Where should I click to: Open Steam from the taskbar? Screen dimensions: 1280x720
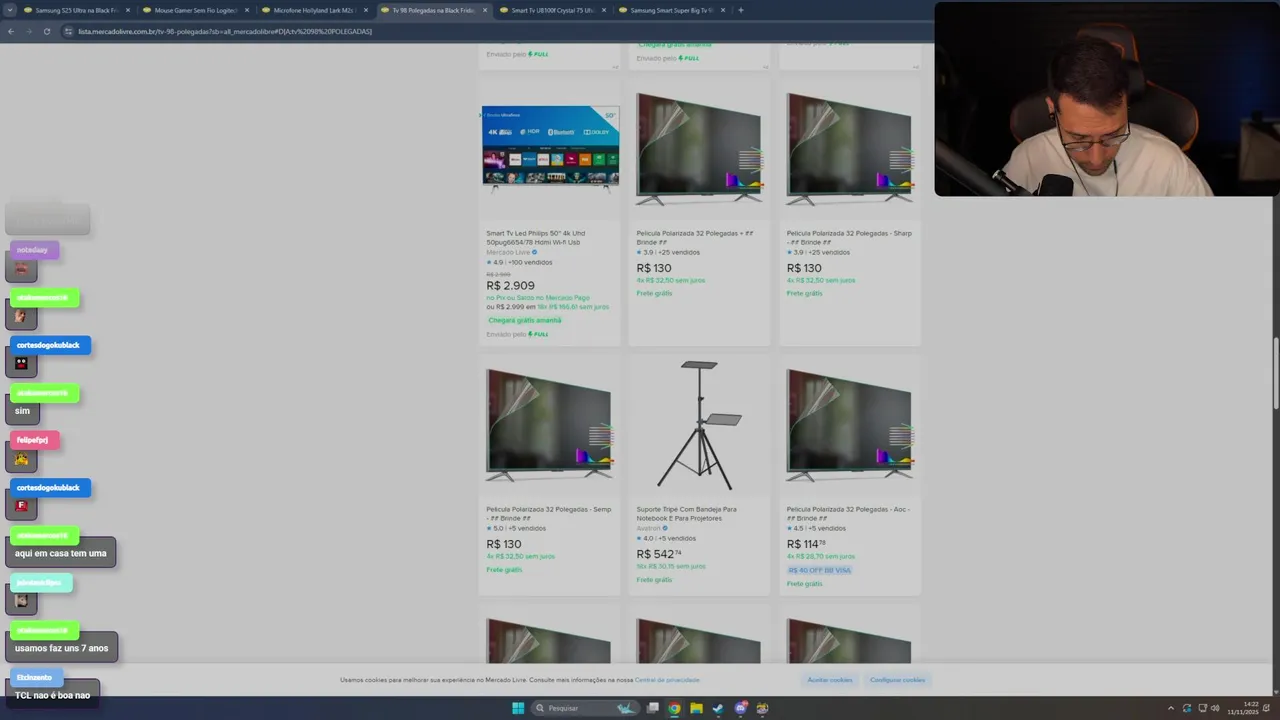coord(718,708)
